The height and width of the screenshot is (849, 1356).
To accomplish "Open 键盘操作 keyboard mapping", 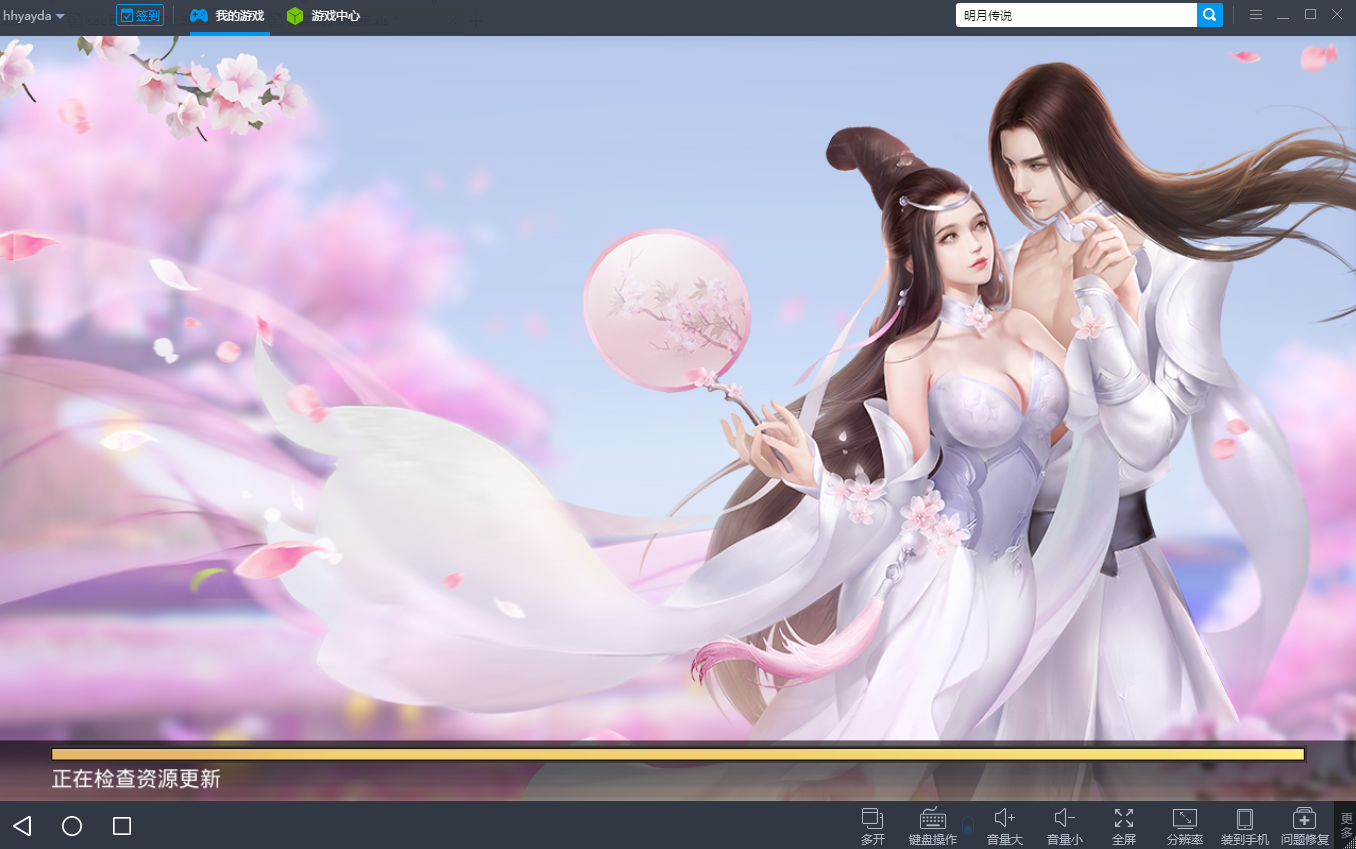I will point(932,827).
